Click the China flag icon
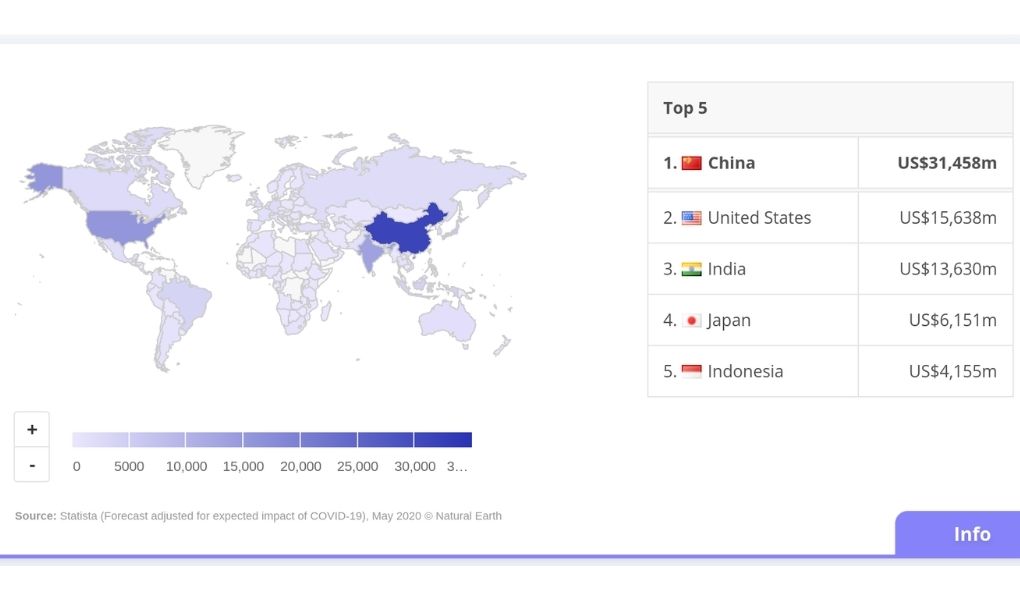Image resolution: width=1020 pixels, height=600 pixels. [x=690, y=163]
